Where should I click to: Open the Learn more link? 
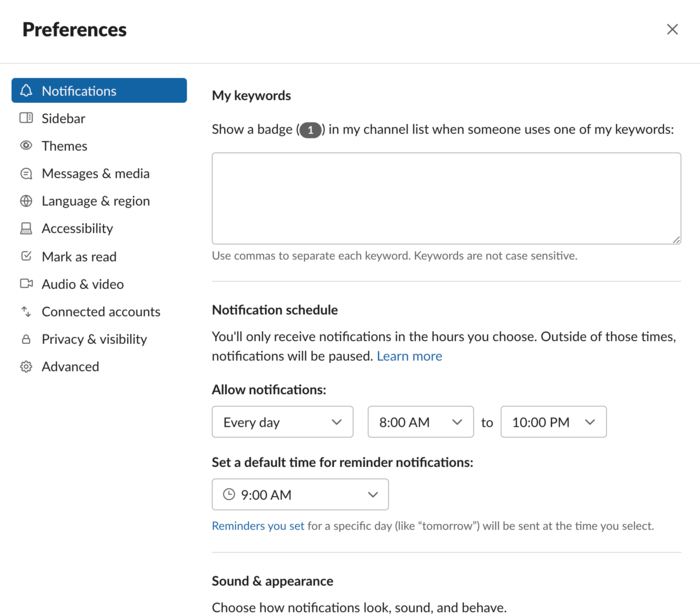409,356
